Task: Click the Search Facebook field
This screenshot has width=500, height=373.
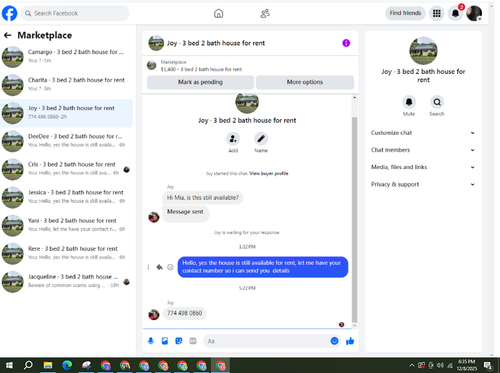Action: click(x=75, y=13)
